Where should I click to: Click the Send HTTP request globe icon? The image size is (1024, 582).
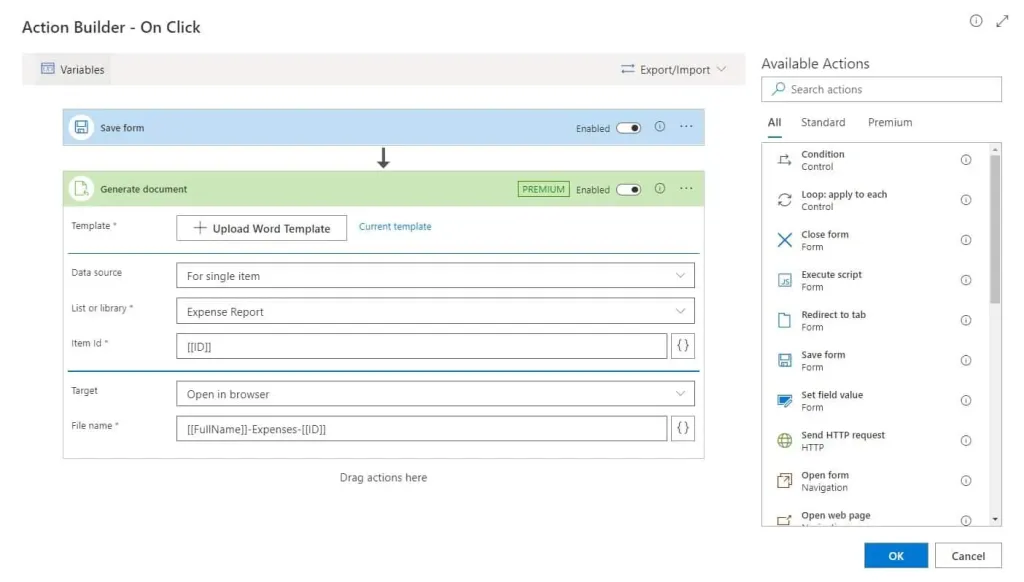(x=785, y=441)
